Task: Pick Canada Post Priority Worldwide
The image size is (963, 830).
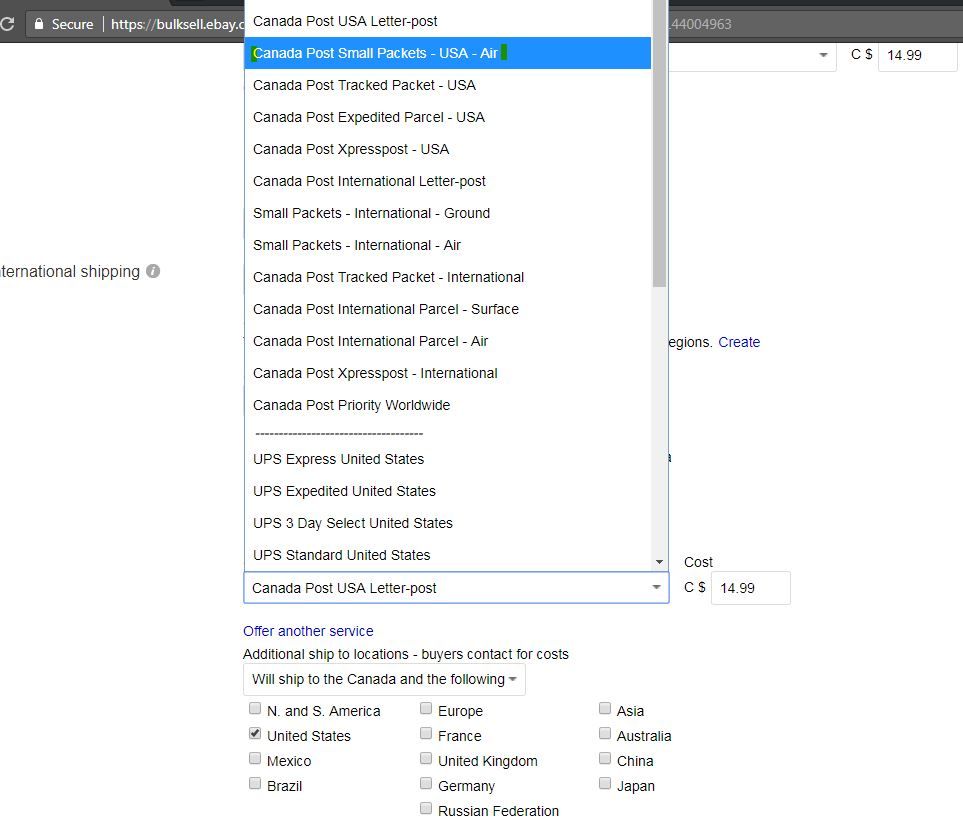Action: [448, 404]
